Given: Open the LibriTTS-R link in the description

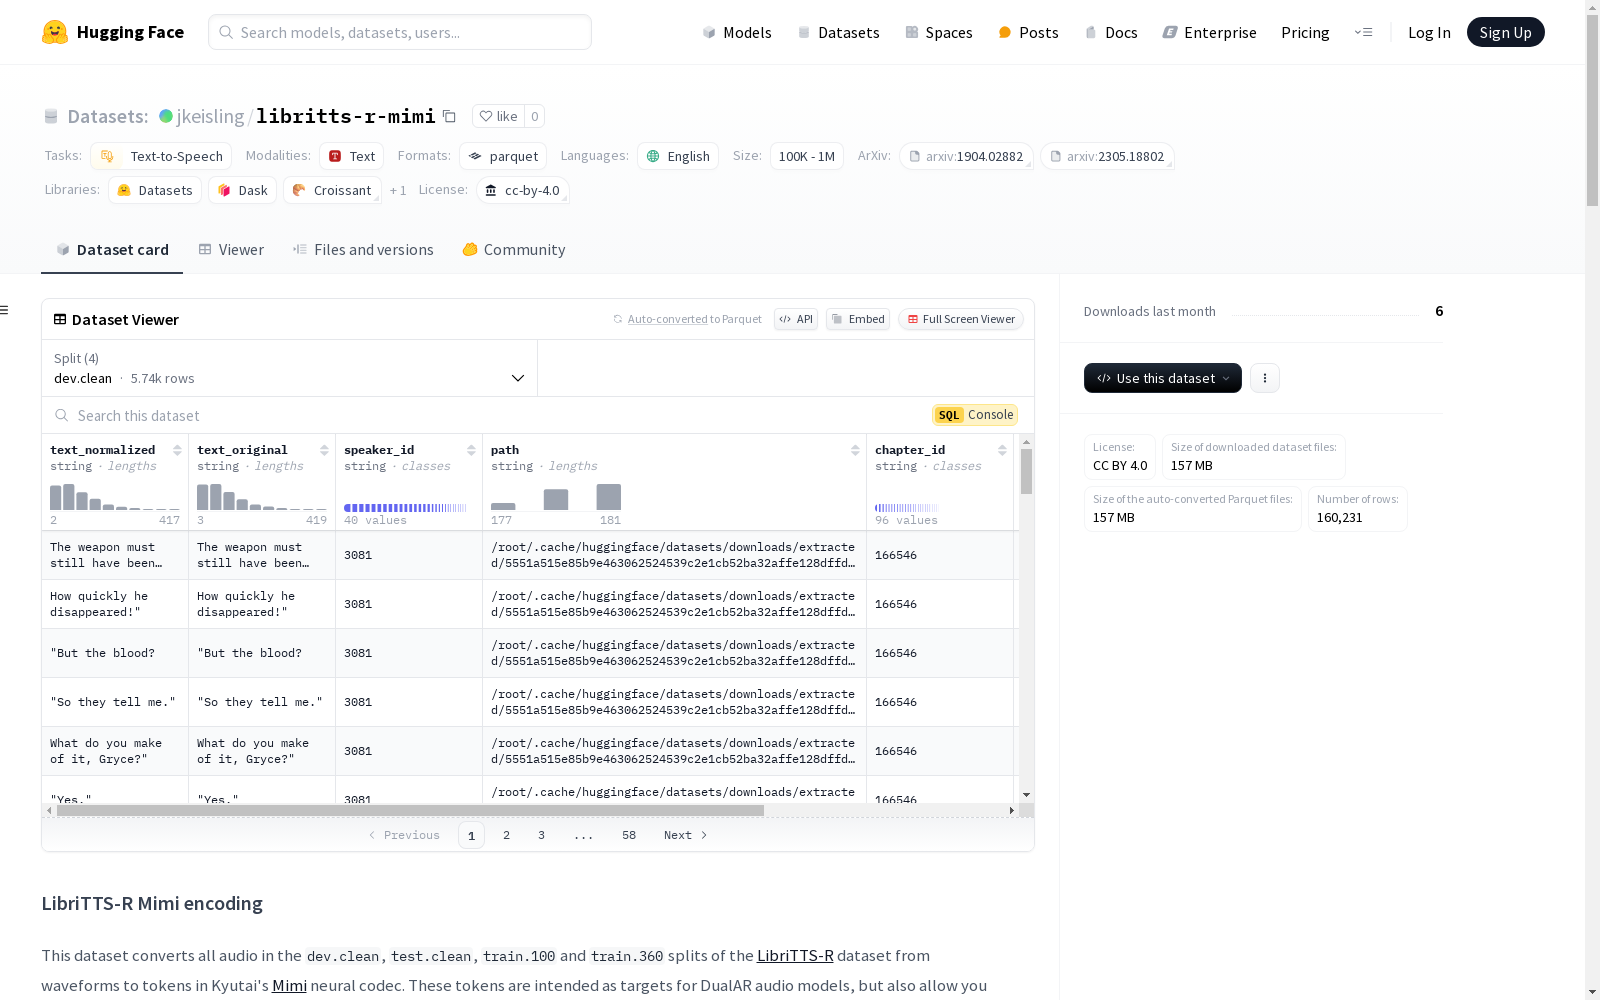Looking at the screenshot, I should [x=795, y=956].
